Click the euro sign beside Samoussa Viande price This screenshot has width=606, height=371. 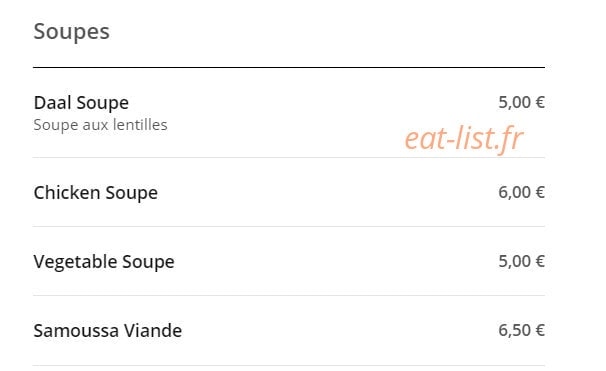click(540, 330)
